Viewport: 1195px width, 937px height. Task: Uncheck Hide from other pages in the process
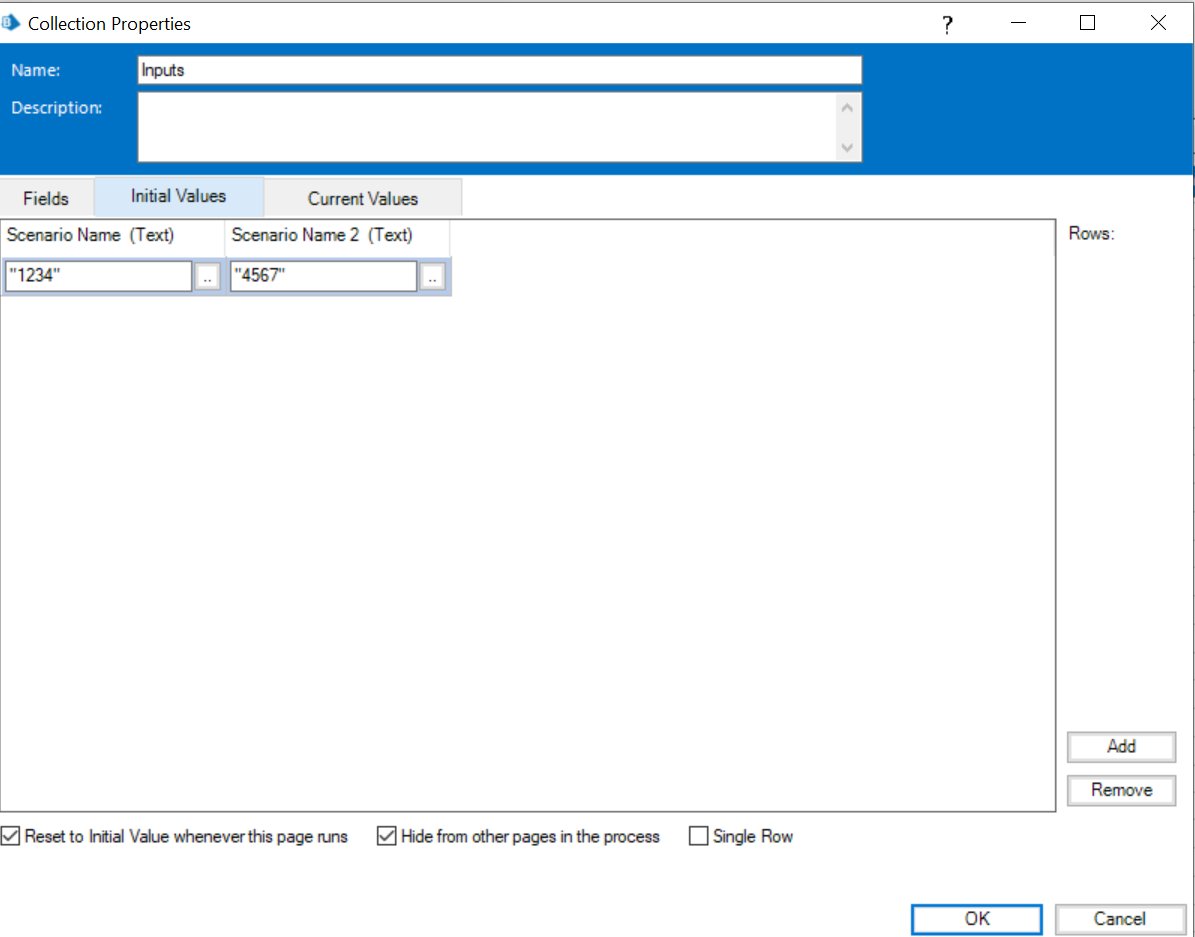(387, 836)
